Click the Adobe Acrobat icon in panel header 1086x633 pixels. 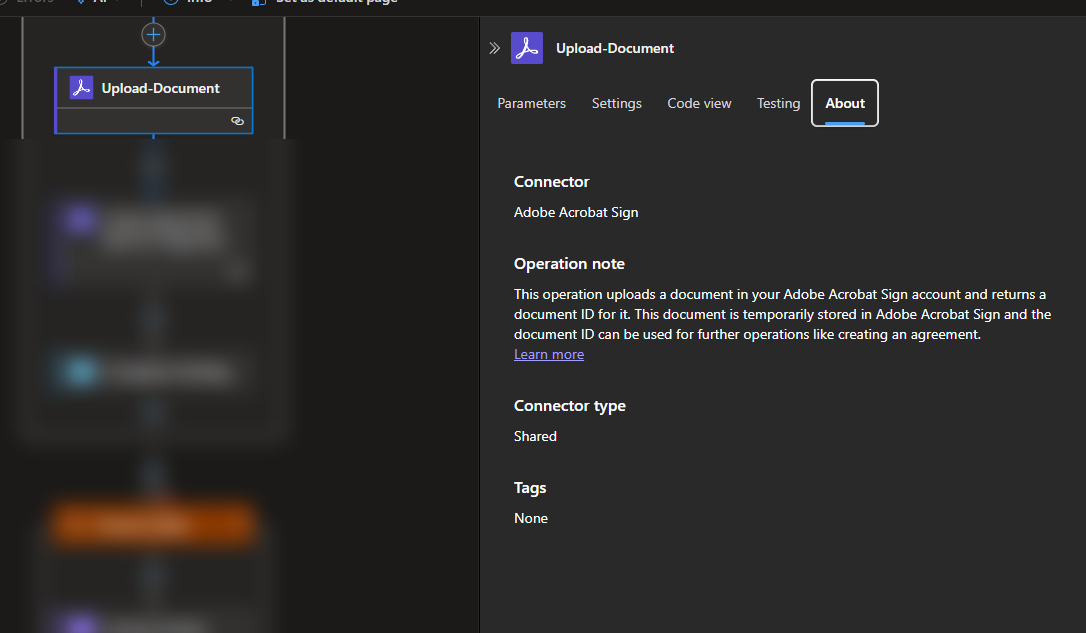point(527,48)
